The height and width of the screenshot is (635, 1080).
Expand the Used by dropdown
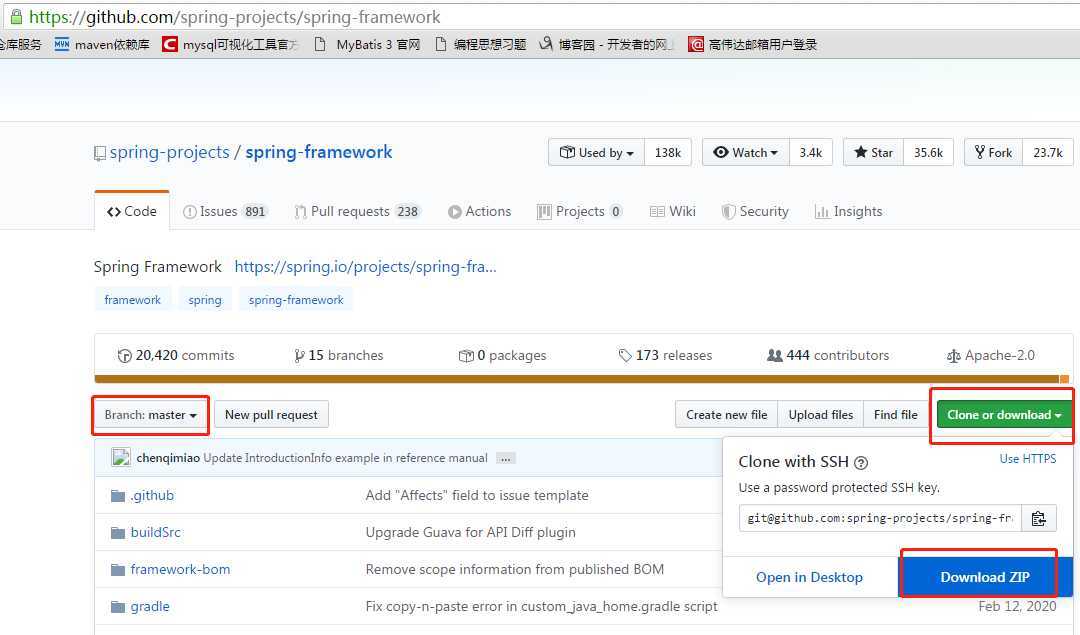(596, 153)
